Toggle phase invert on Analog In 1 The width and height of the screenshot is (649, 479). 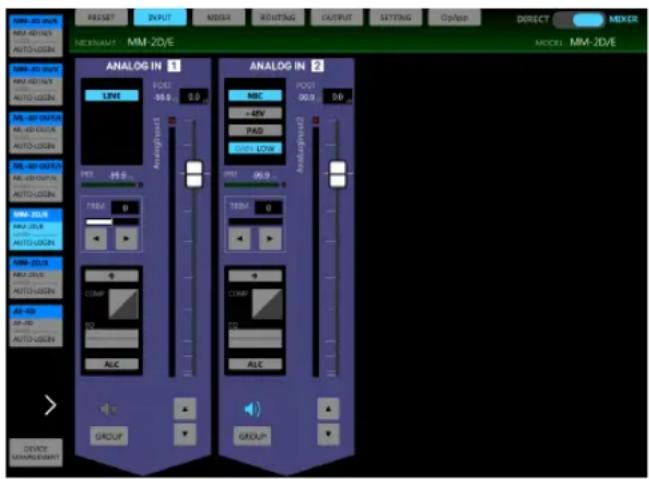[112, 276]
